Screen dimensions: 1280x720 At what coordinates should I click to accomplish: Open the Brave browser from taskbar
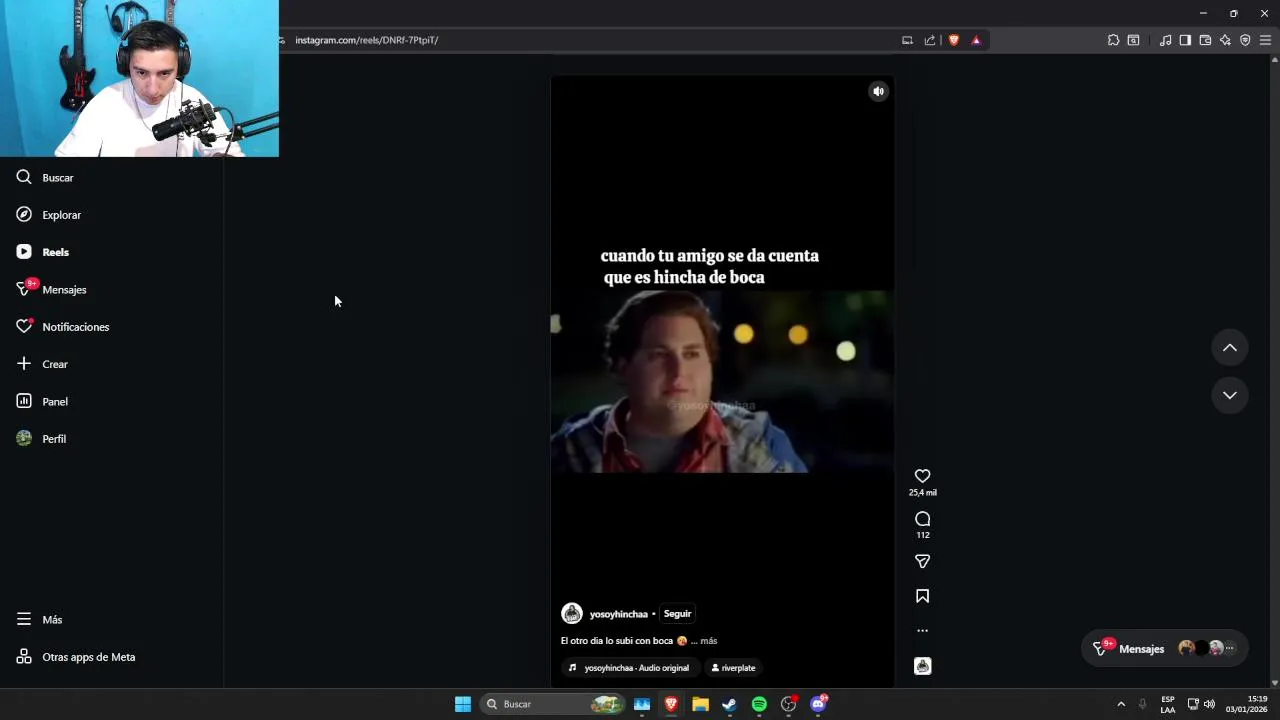671,704
